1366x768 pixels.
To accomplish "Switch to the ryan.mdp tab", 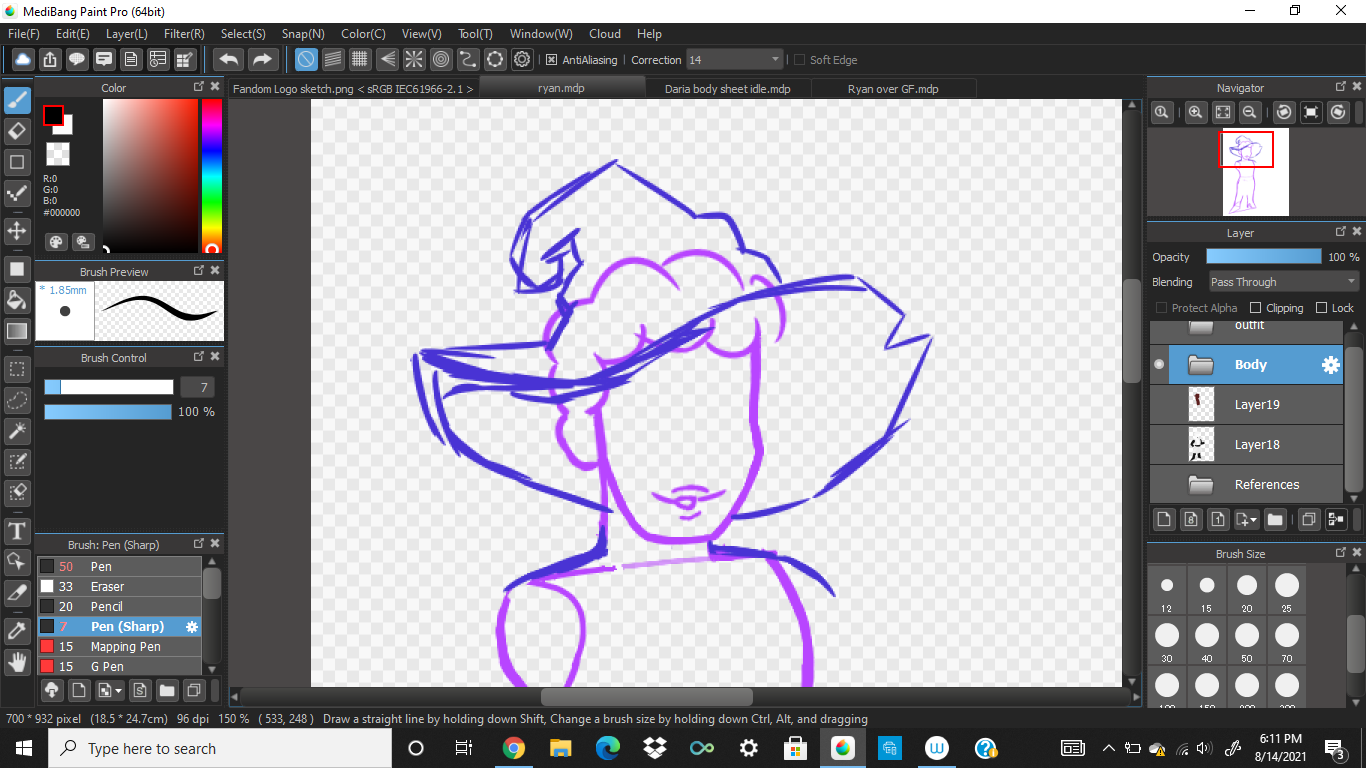I will [561, 88].
